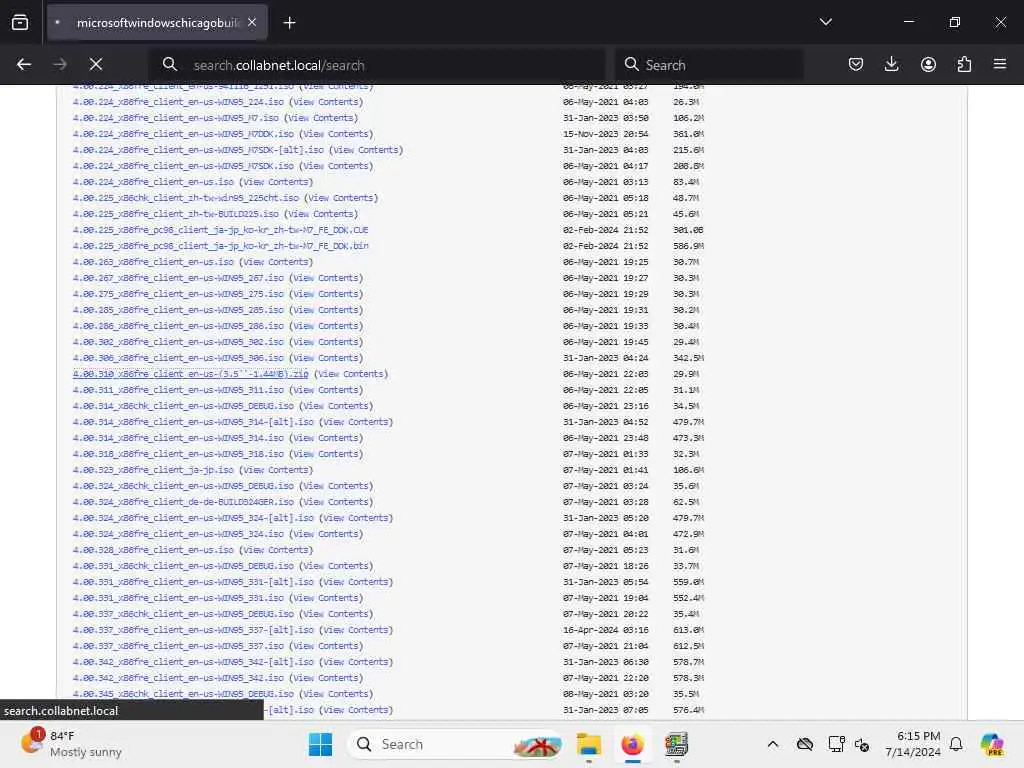Open a new tab with the plus button
This screenshot has width=1024, height=768.
pos(289,23)
